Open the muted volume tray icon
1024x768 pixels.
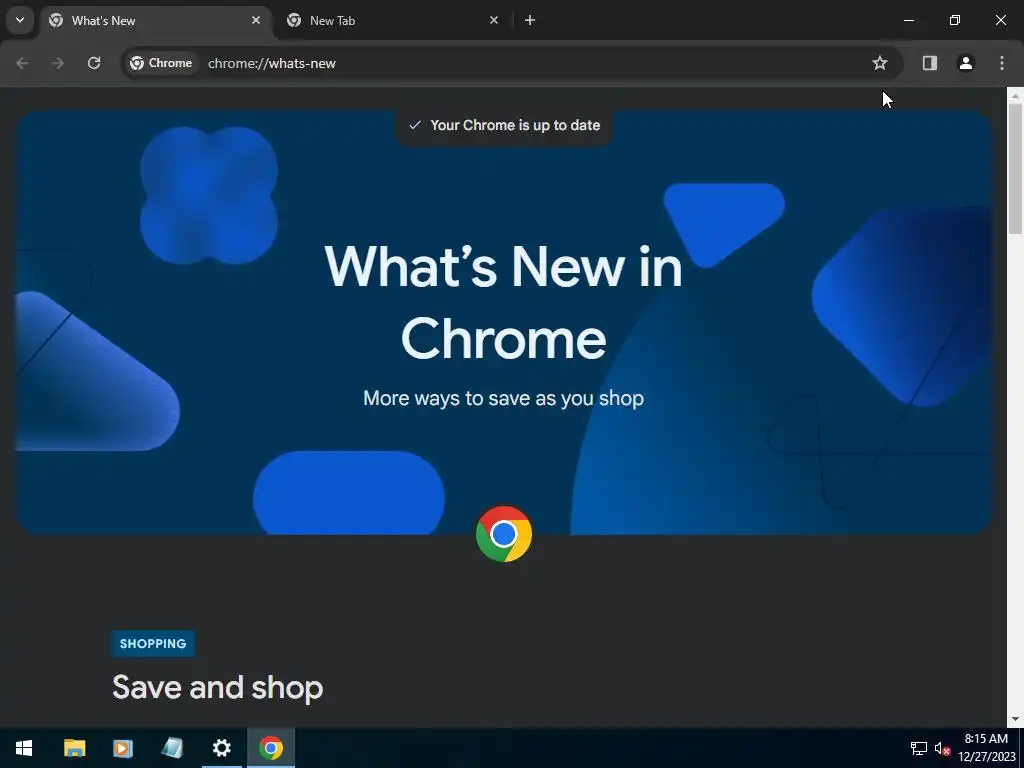click(x=942, y=748)
